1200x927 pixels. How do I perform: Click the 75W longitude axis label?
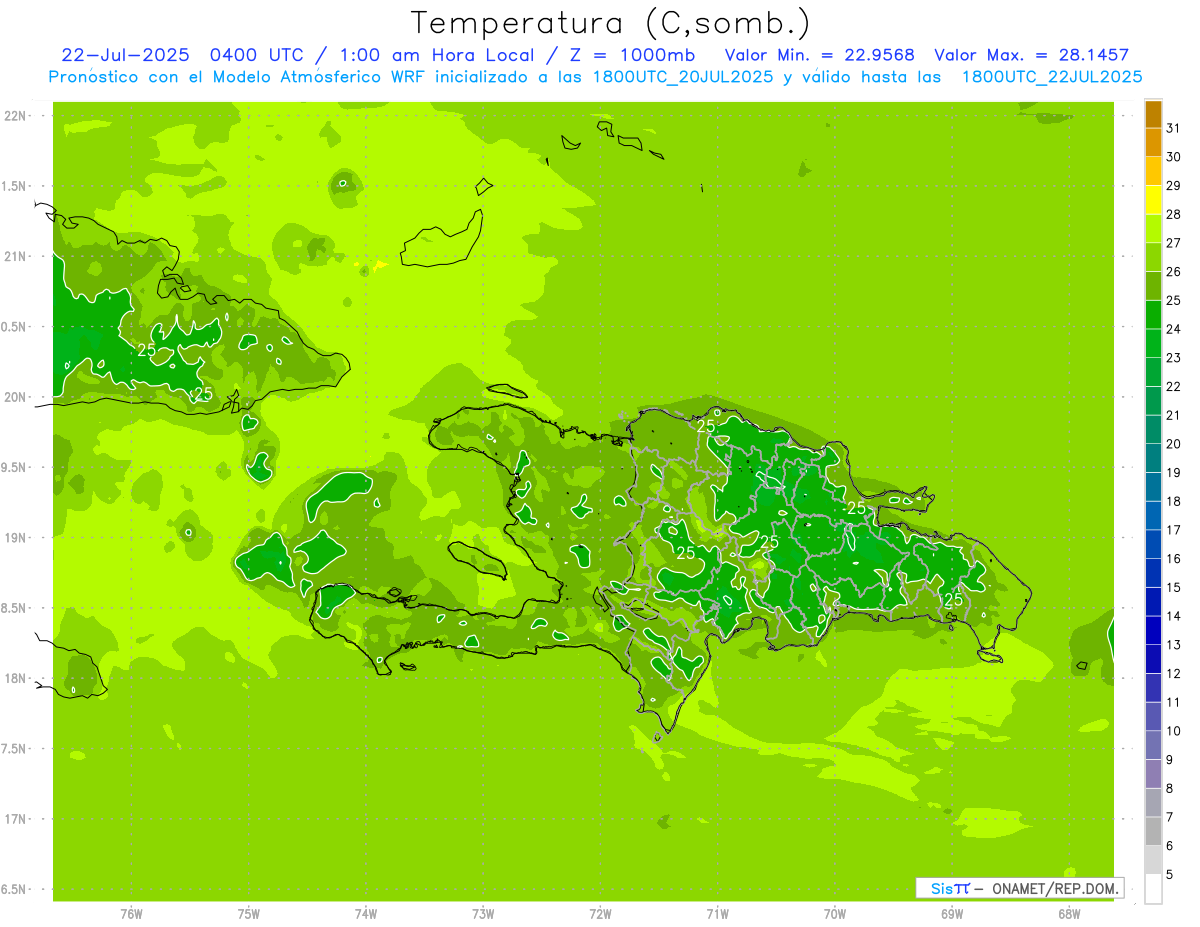click(x=248, y=913)
